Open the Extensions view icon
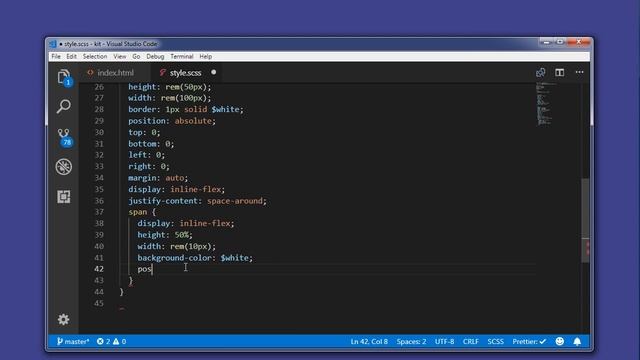The image size is (640, 360). coord(64,197)
